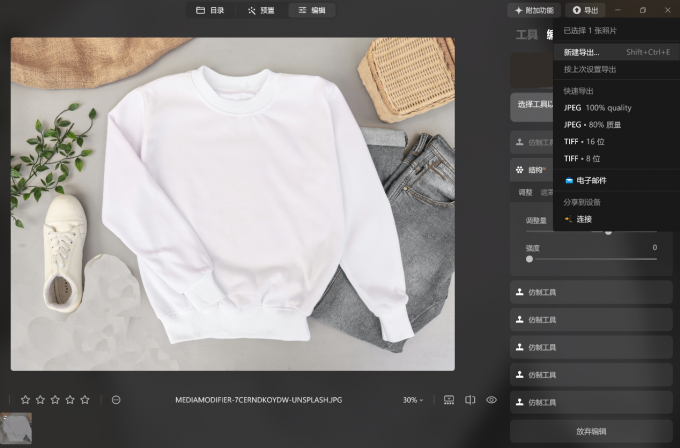The height and width of the screenshot is (448, 680).
Task: Click the 电子邮件 mail icon entry
Action: (x=586, y=180)
